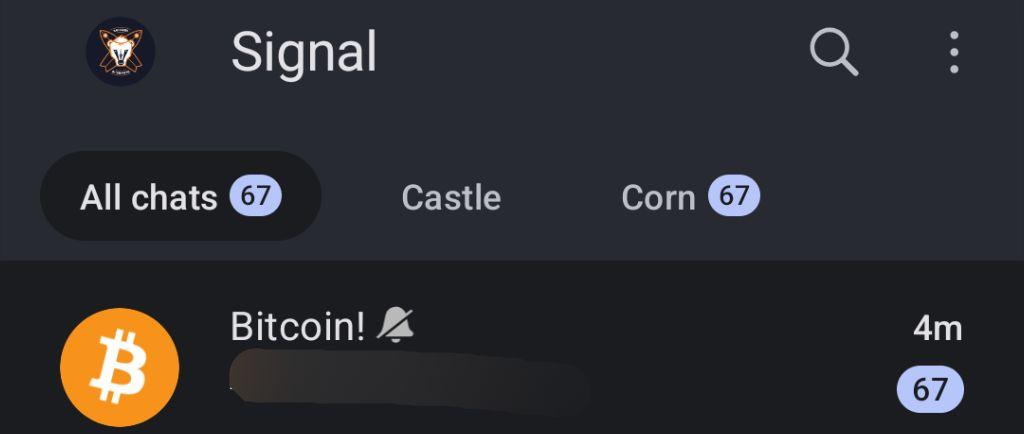Tap the 67 badge beside Corn
Viewport: 1024px width, 434px height.
pyautogui.click(x=734, y=196)
